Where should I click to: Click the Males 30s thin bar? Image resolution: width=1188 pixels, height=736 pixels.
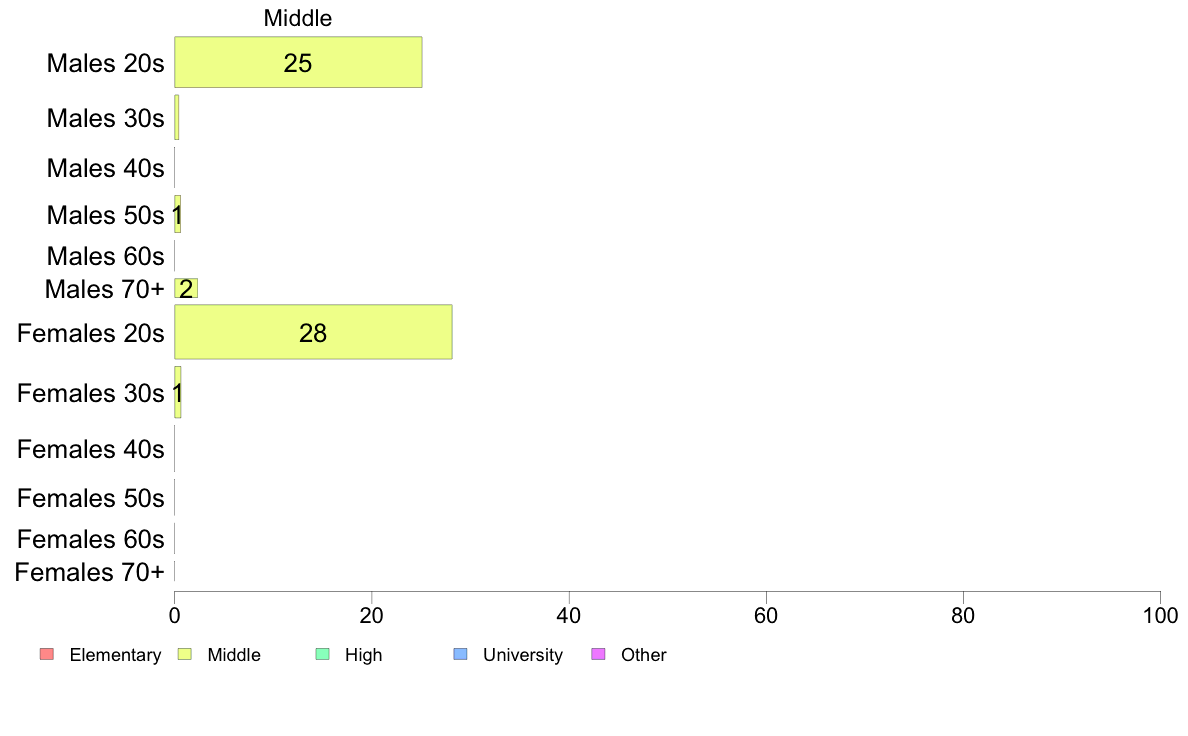tap(177, 117)
